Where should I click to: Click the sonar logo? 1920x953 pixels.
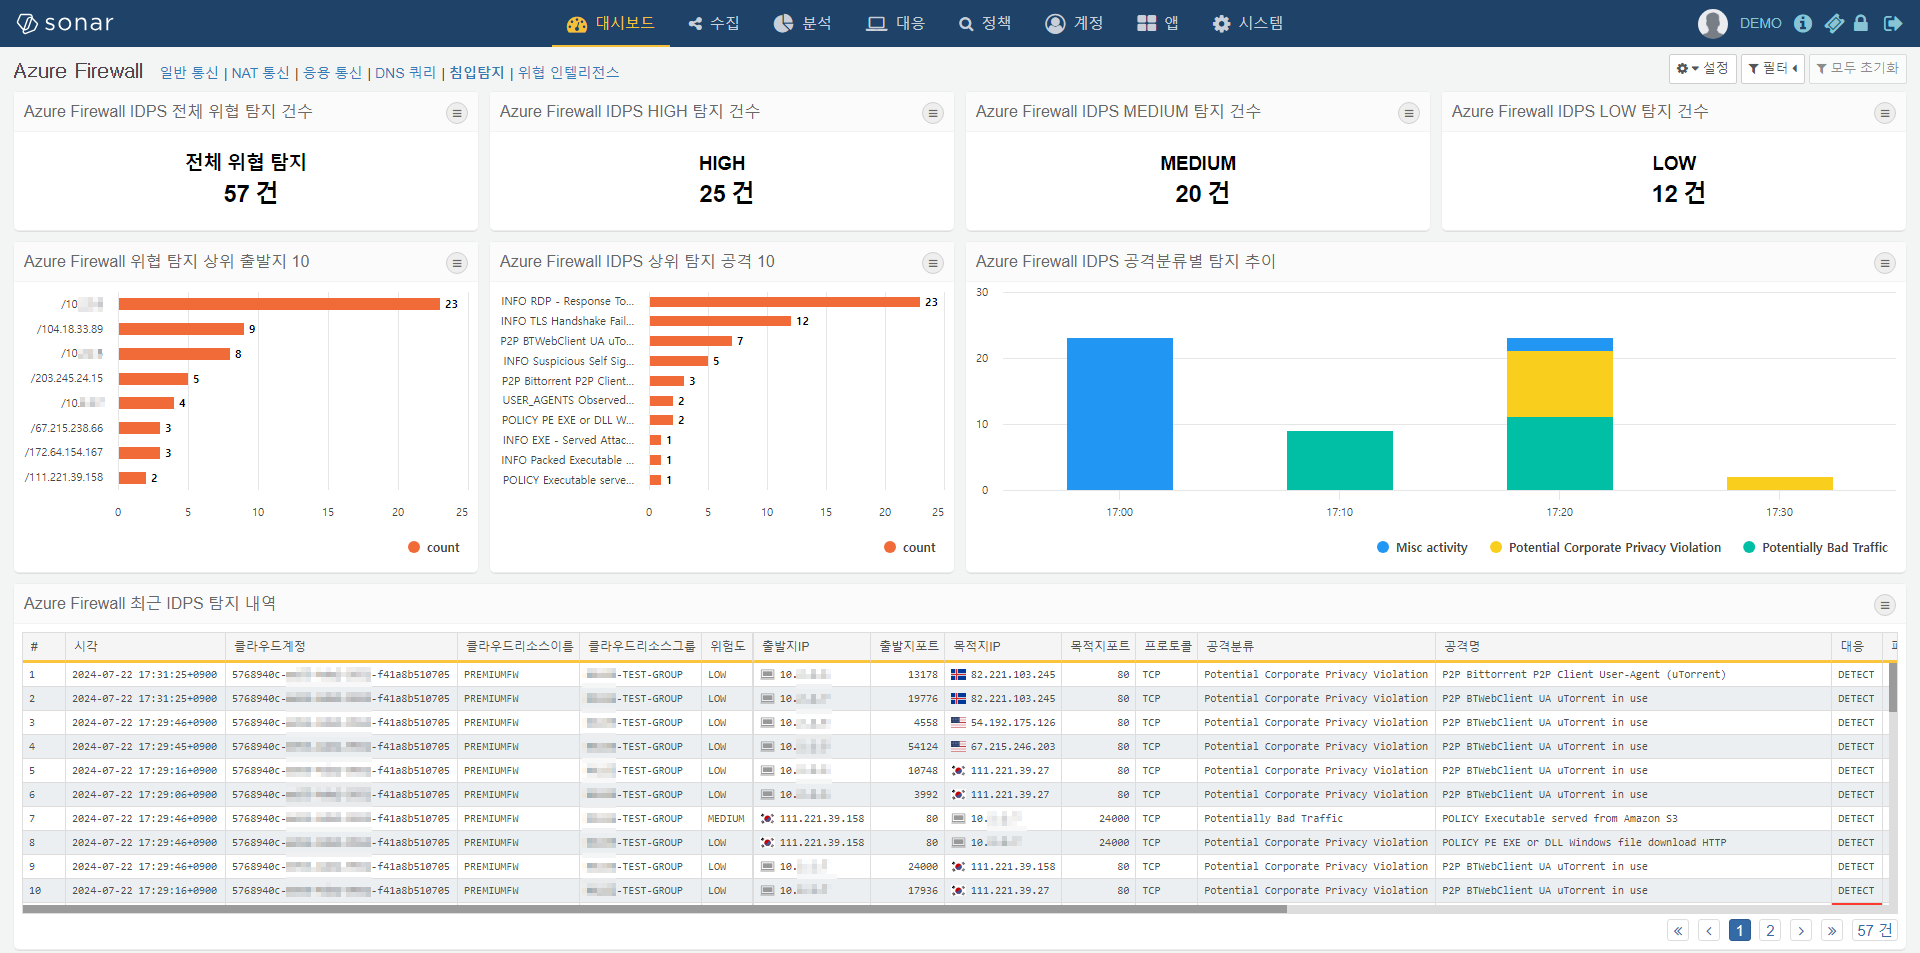coord(66,23)
